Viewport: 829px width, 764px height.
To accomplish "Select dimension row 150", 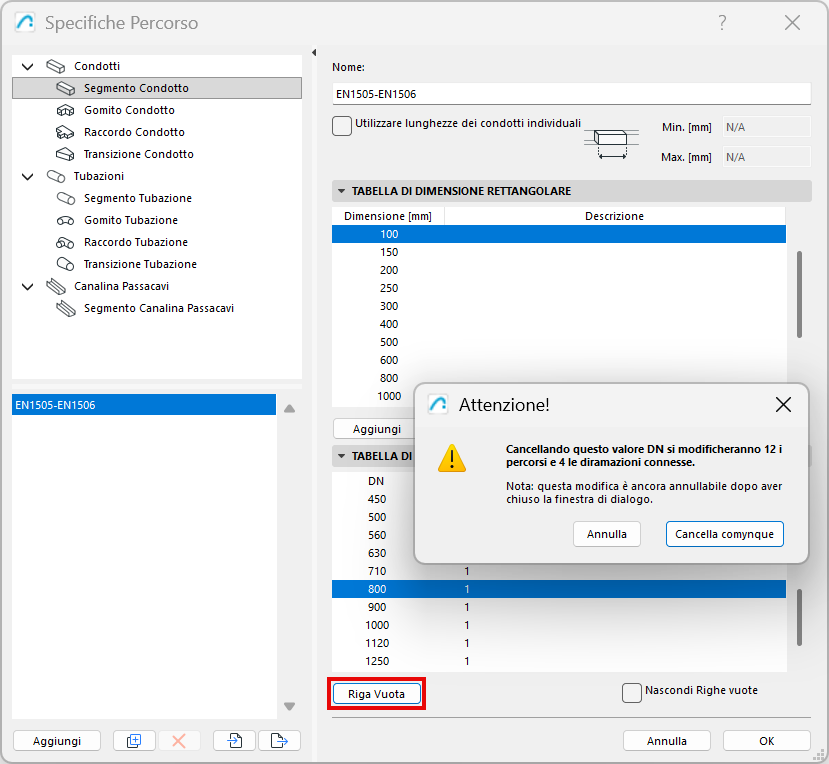I will pos(559,252).
